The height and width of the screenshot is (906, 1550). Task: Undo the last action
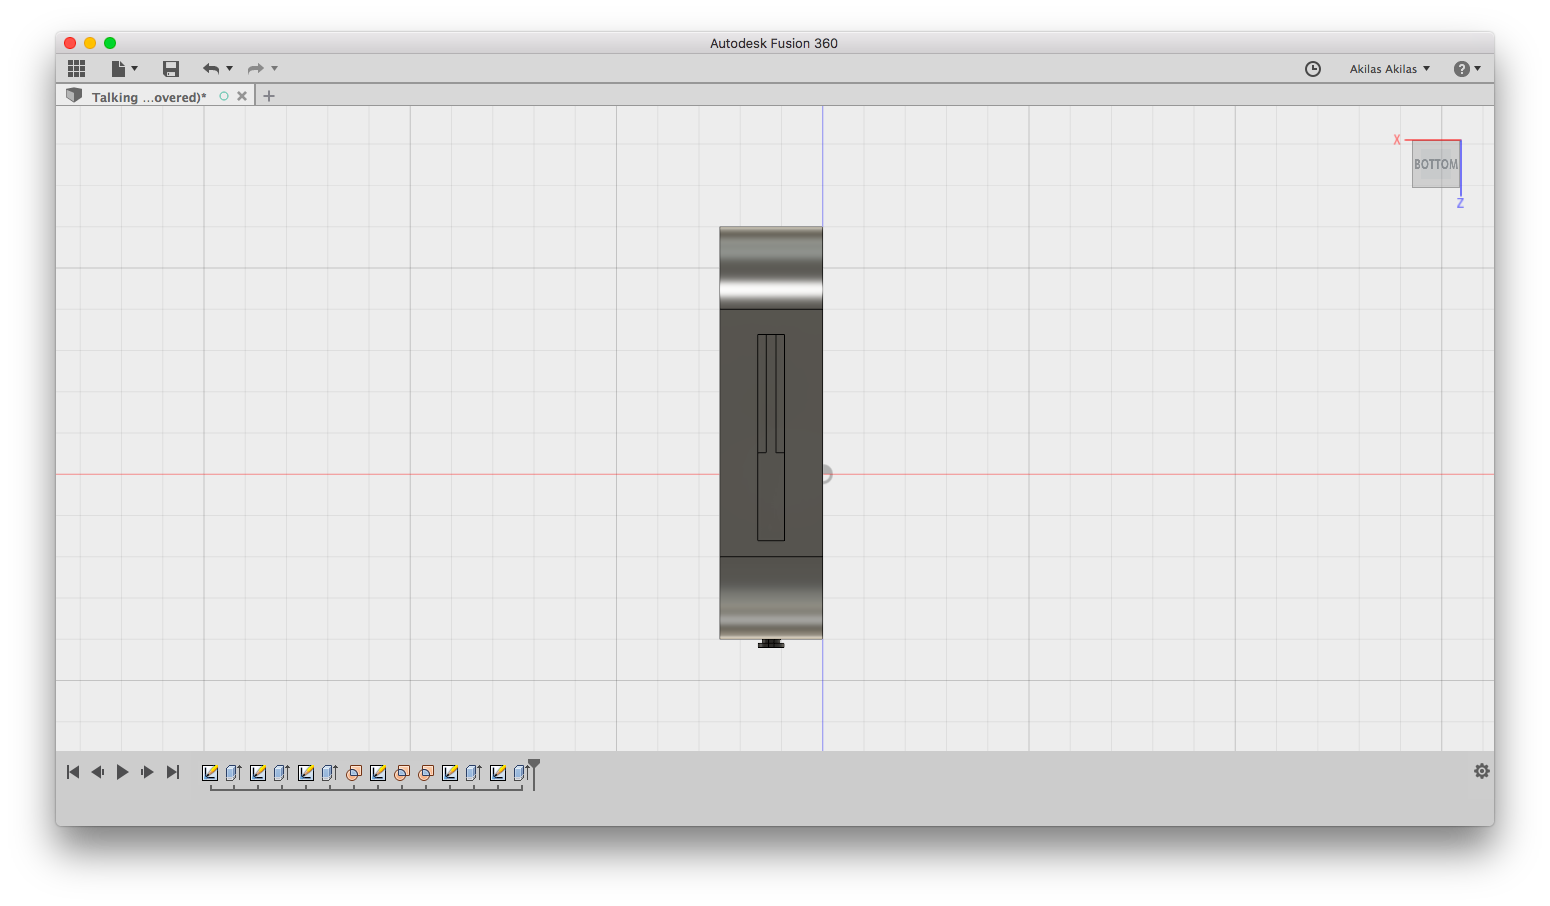click(x=211, y=68)
